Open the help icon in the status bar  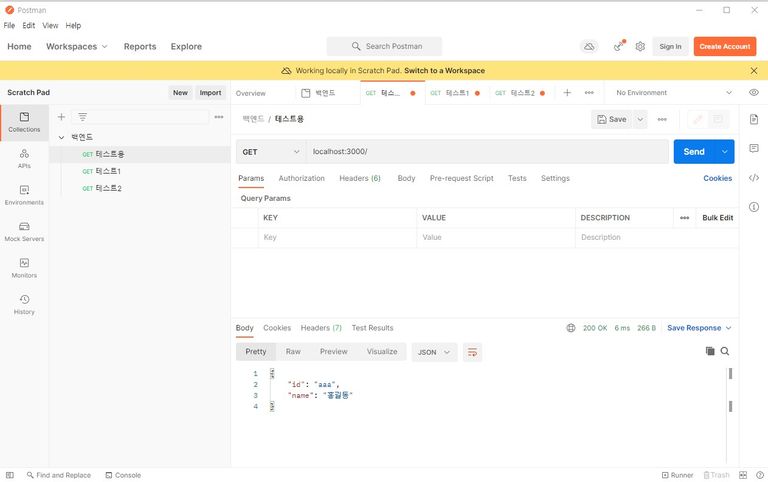(760, 475)
